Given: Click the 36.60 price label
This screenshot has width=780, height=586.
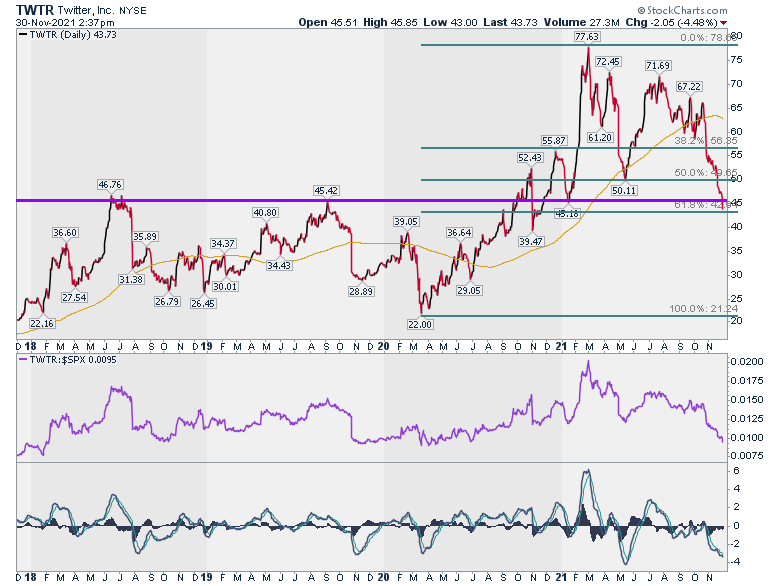Looking at the screenshot, I should point(65,233).
